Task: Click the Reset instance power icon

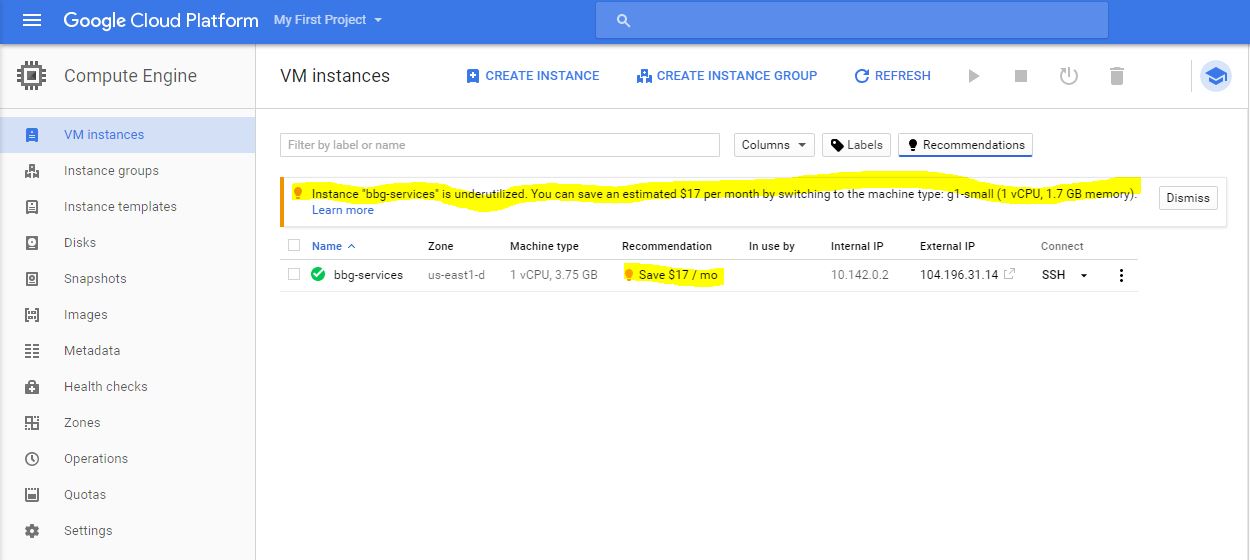Action: point(1069,76)
